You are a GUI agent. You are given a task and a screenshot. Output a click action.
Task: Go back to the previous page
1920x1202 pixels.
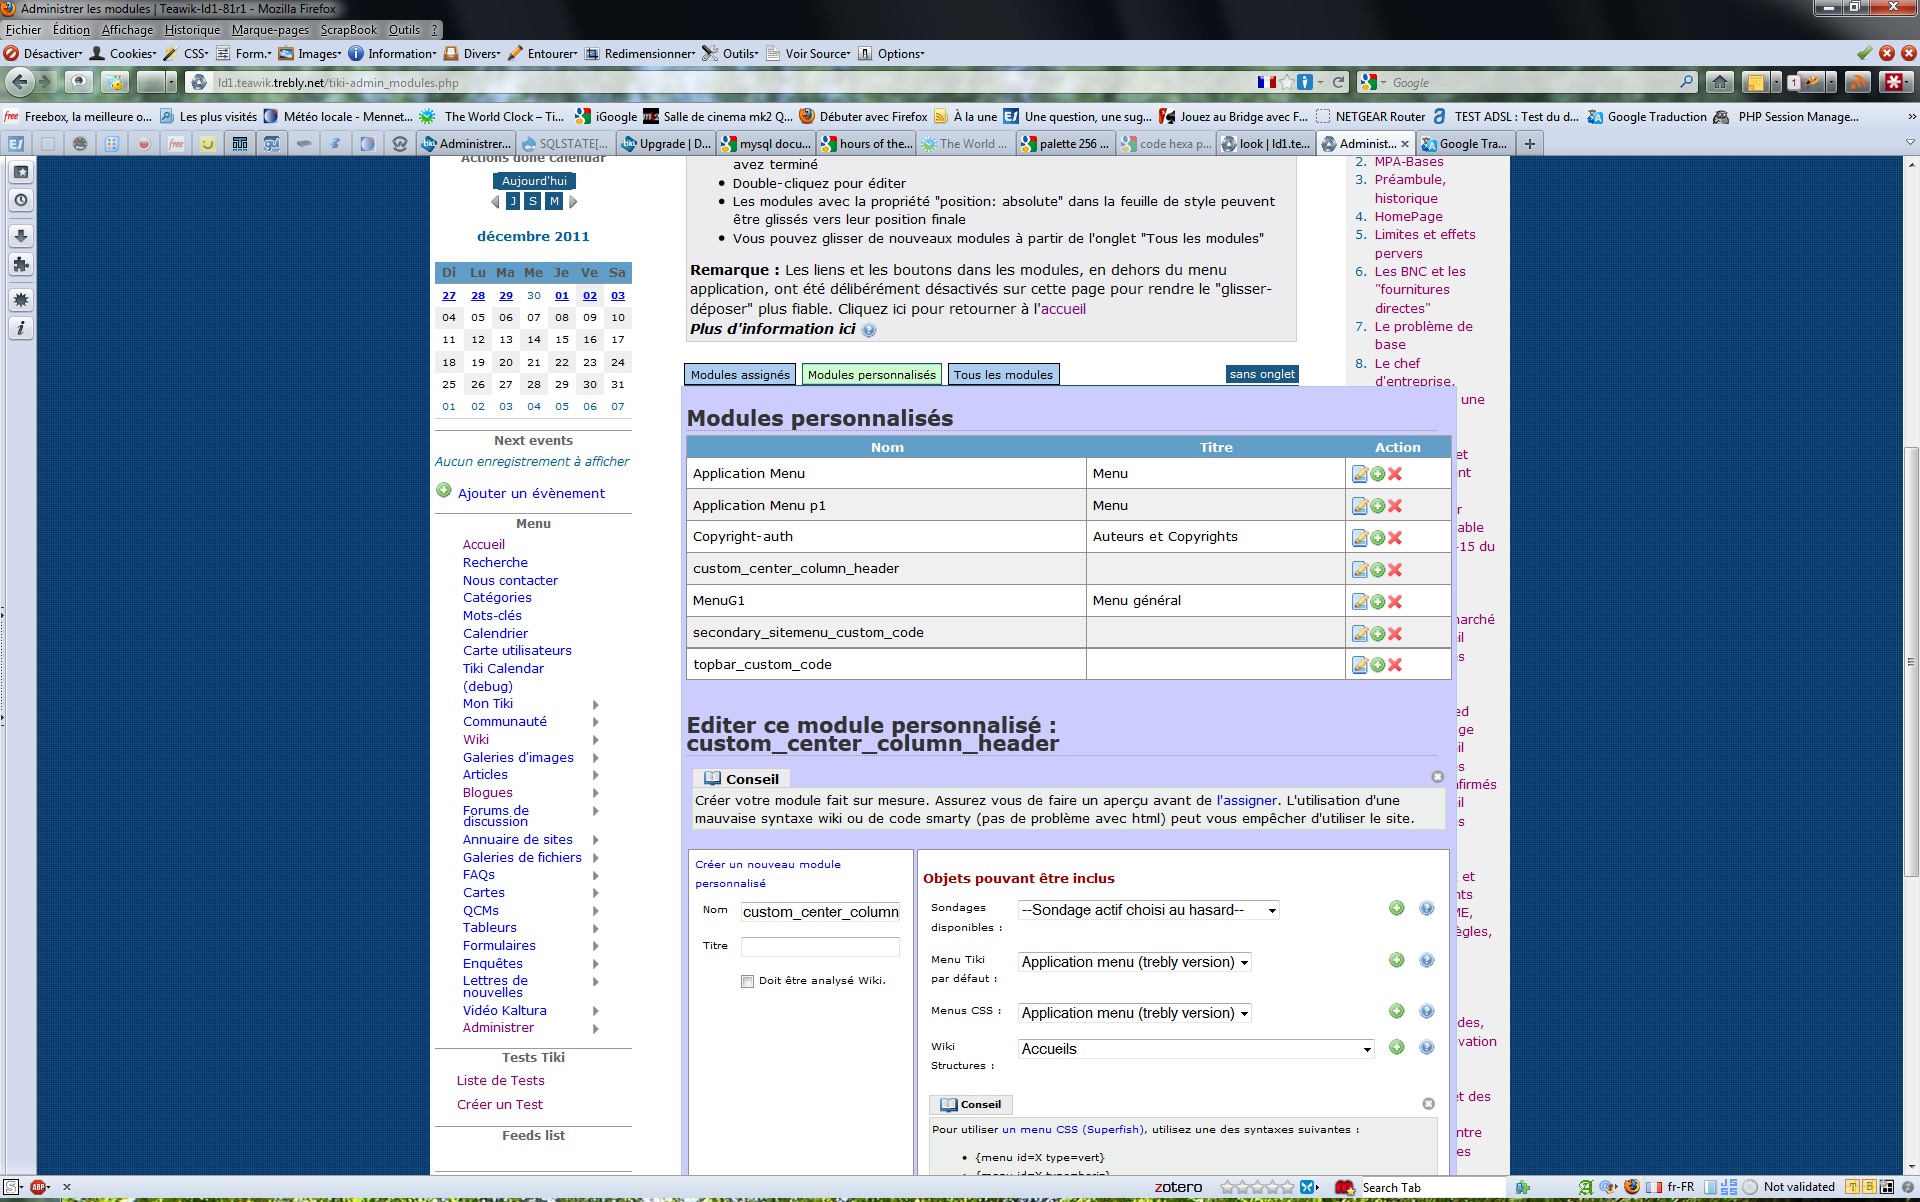pyautogui.click(x=20, y=82)
